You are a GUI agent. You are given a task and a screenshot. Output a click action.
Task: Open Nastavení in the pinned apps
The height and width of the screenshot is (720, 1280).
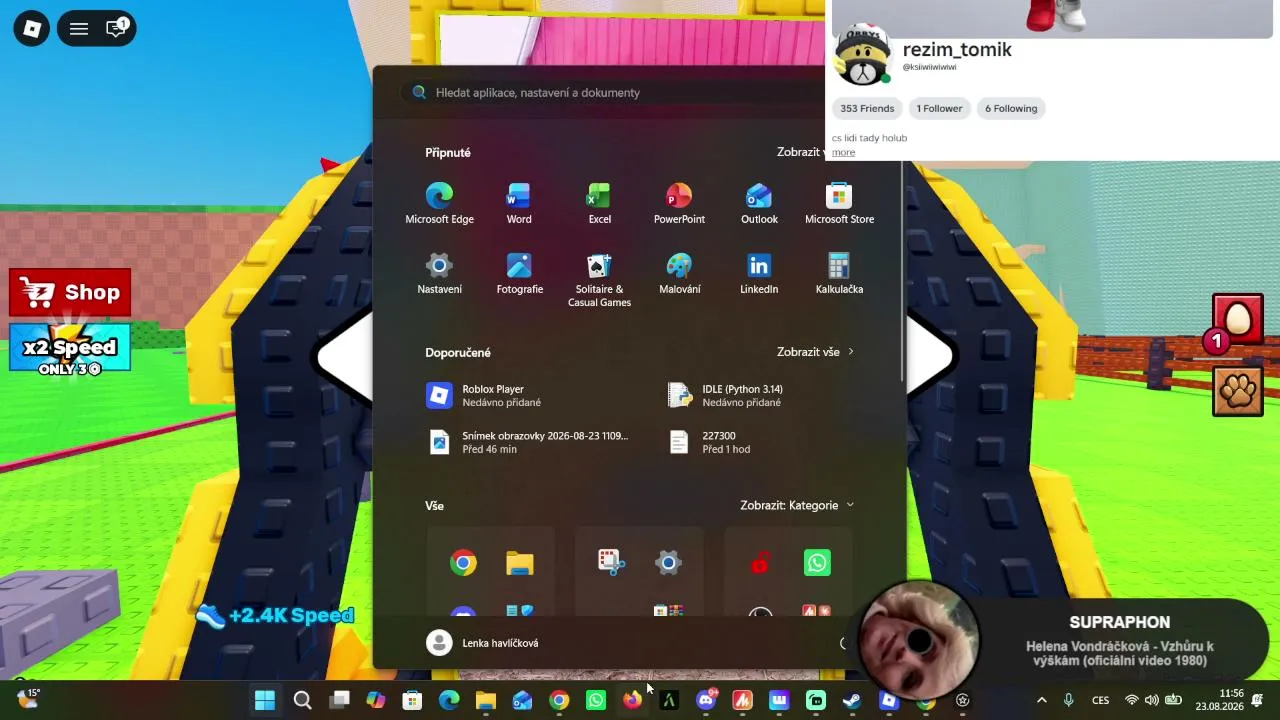439,274
